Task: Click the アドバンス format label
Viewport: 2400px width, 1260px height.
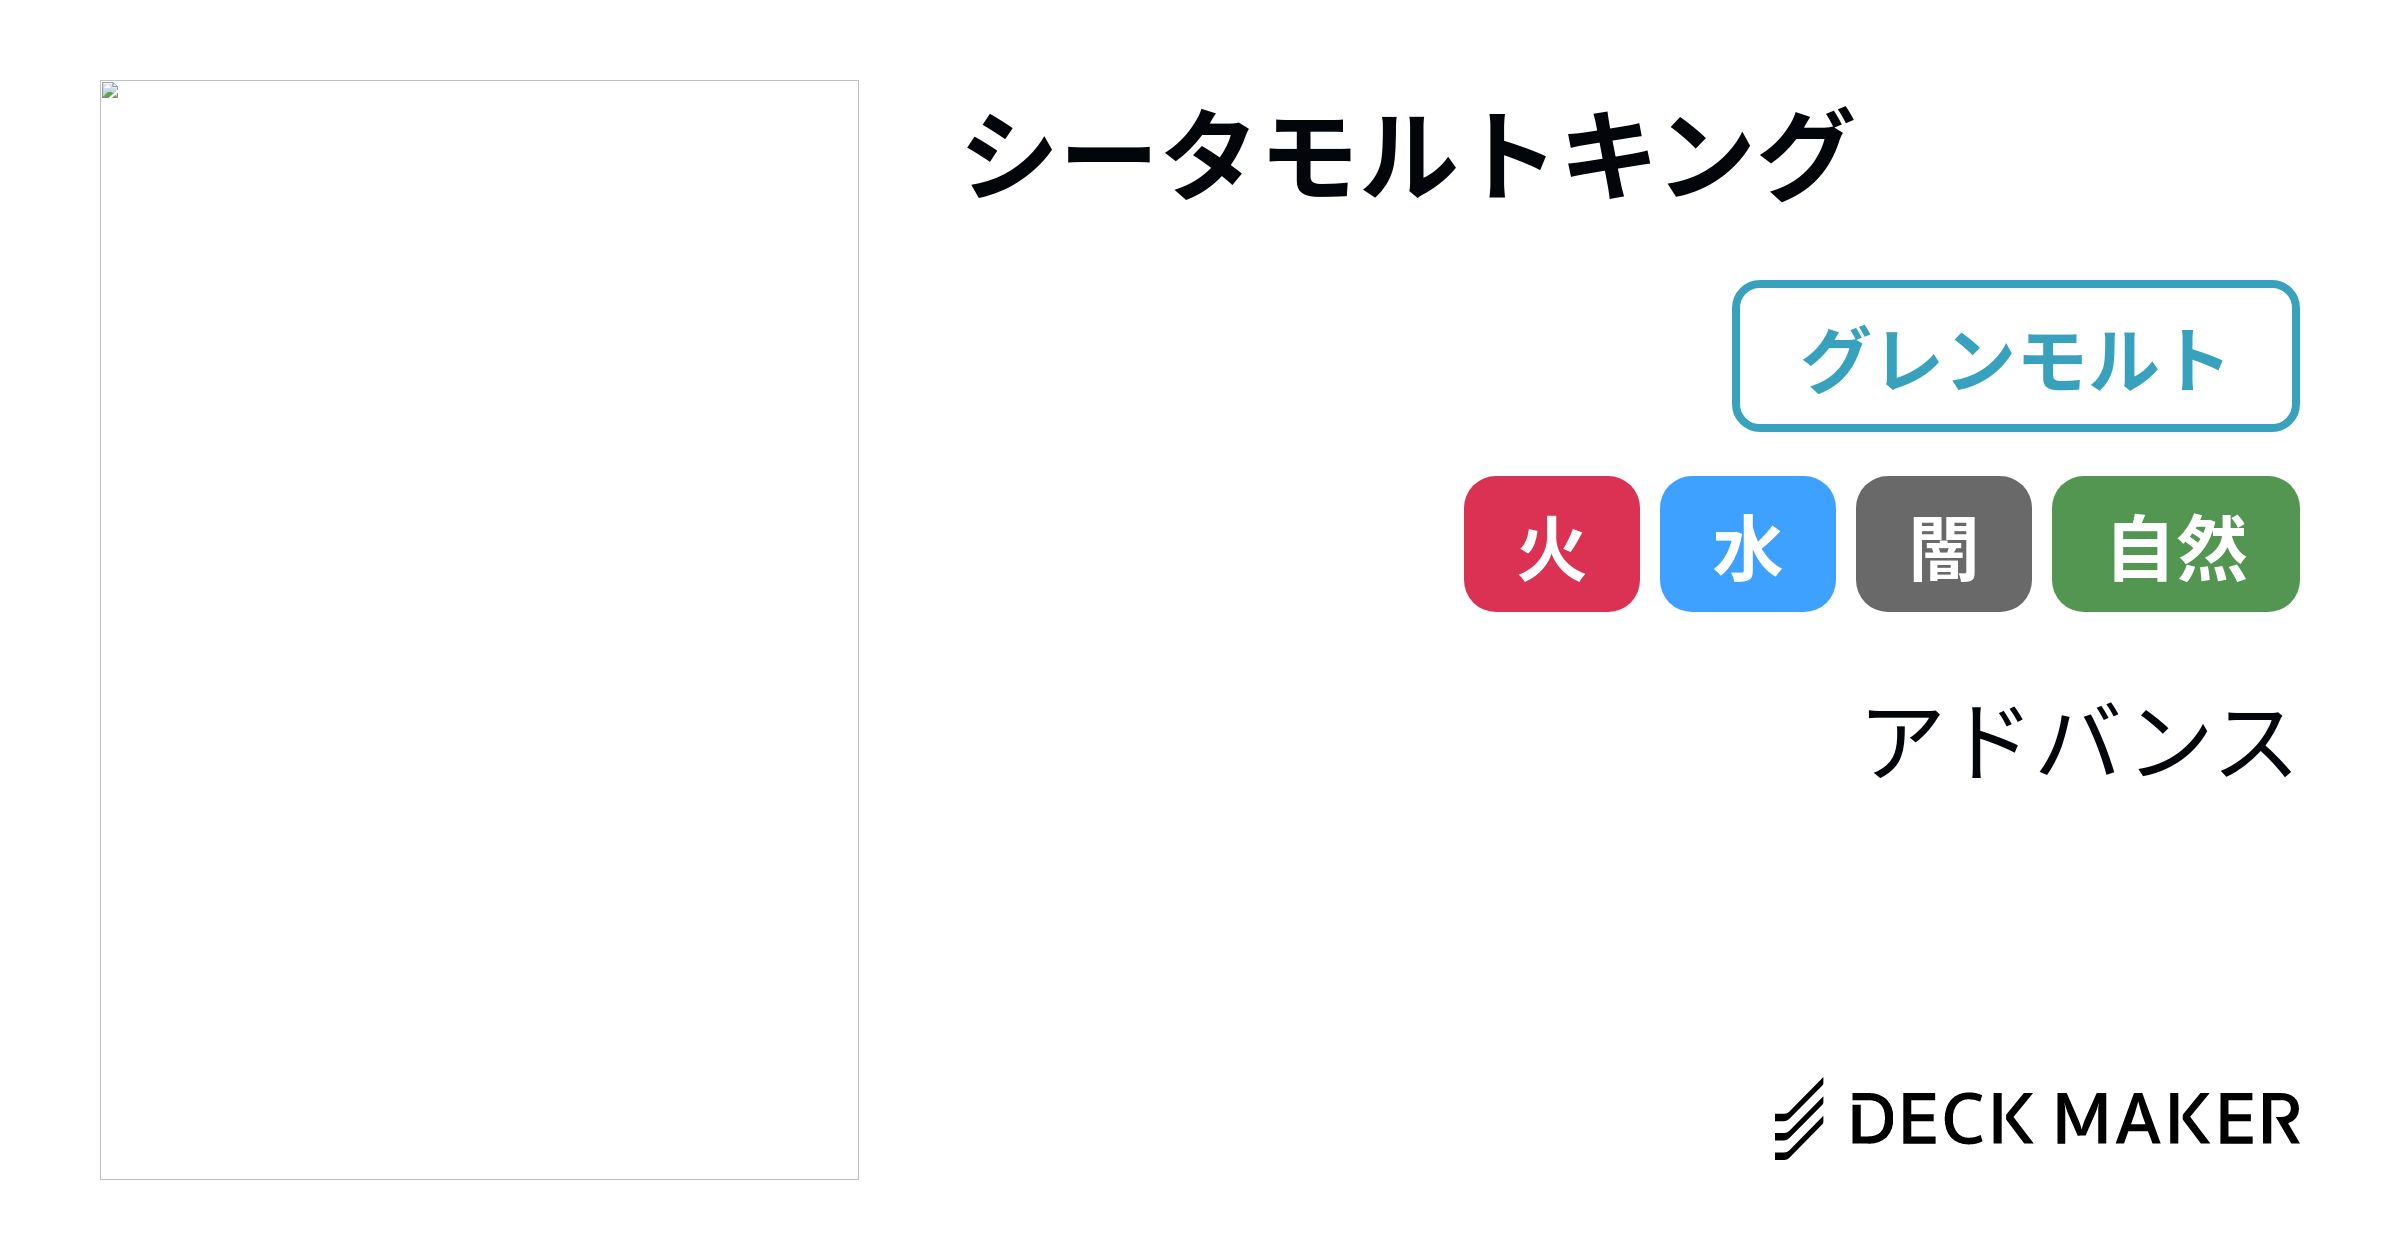Action: (x=2079, y=742)
